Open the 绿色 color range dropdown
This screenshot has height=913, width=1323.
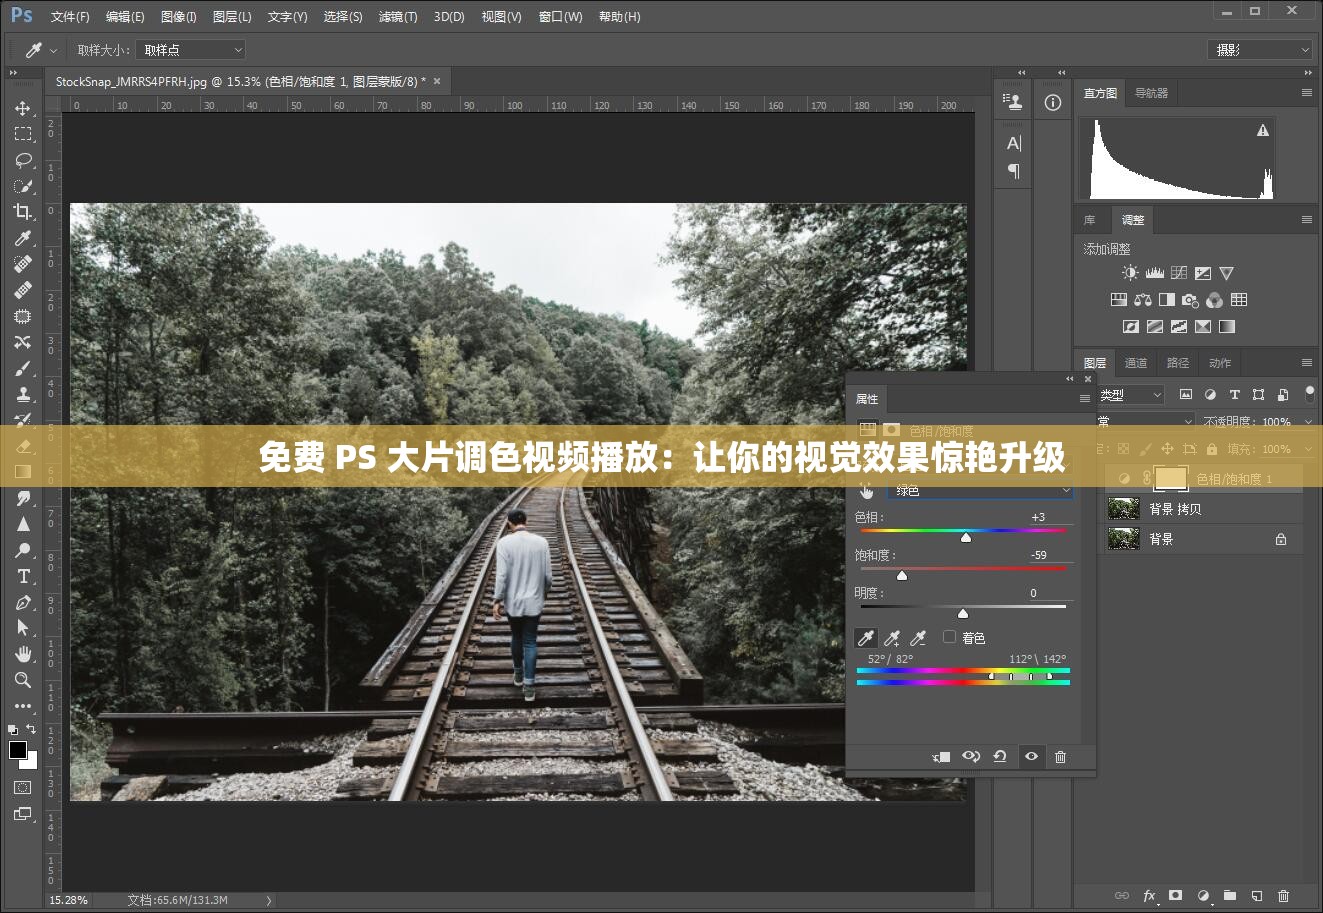pos(980,490)
